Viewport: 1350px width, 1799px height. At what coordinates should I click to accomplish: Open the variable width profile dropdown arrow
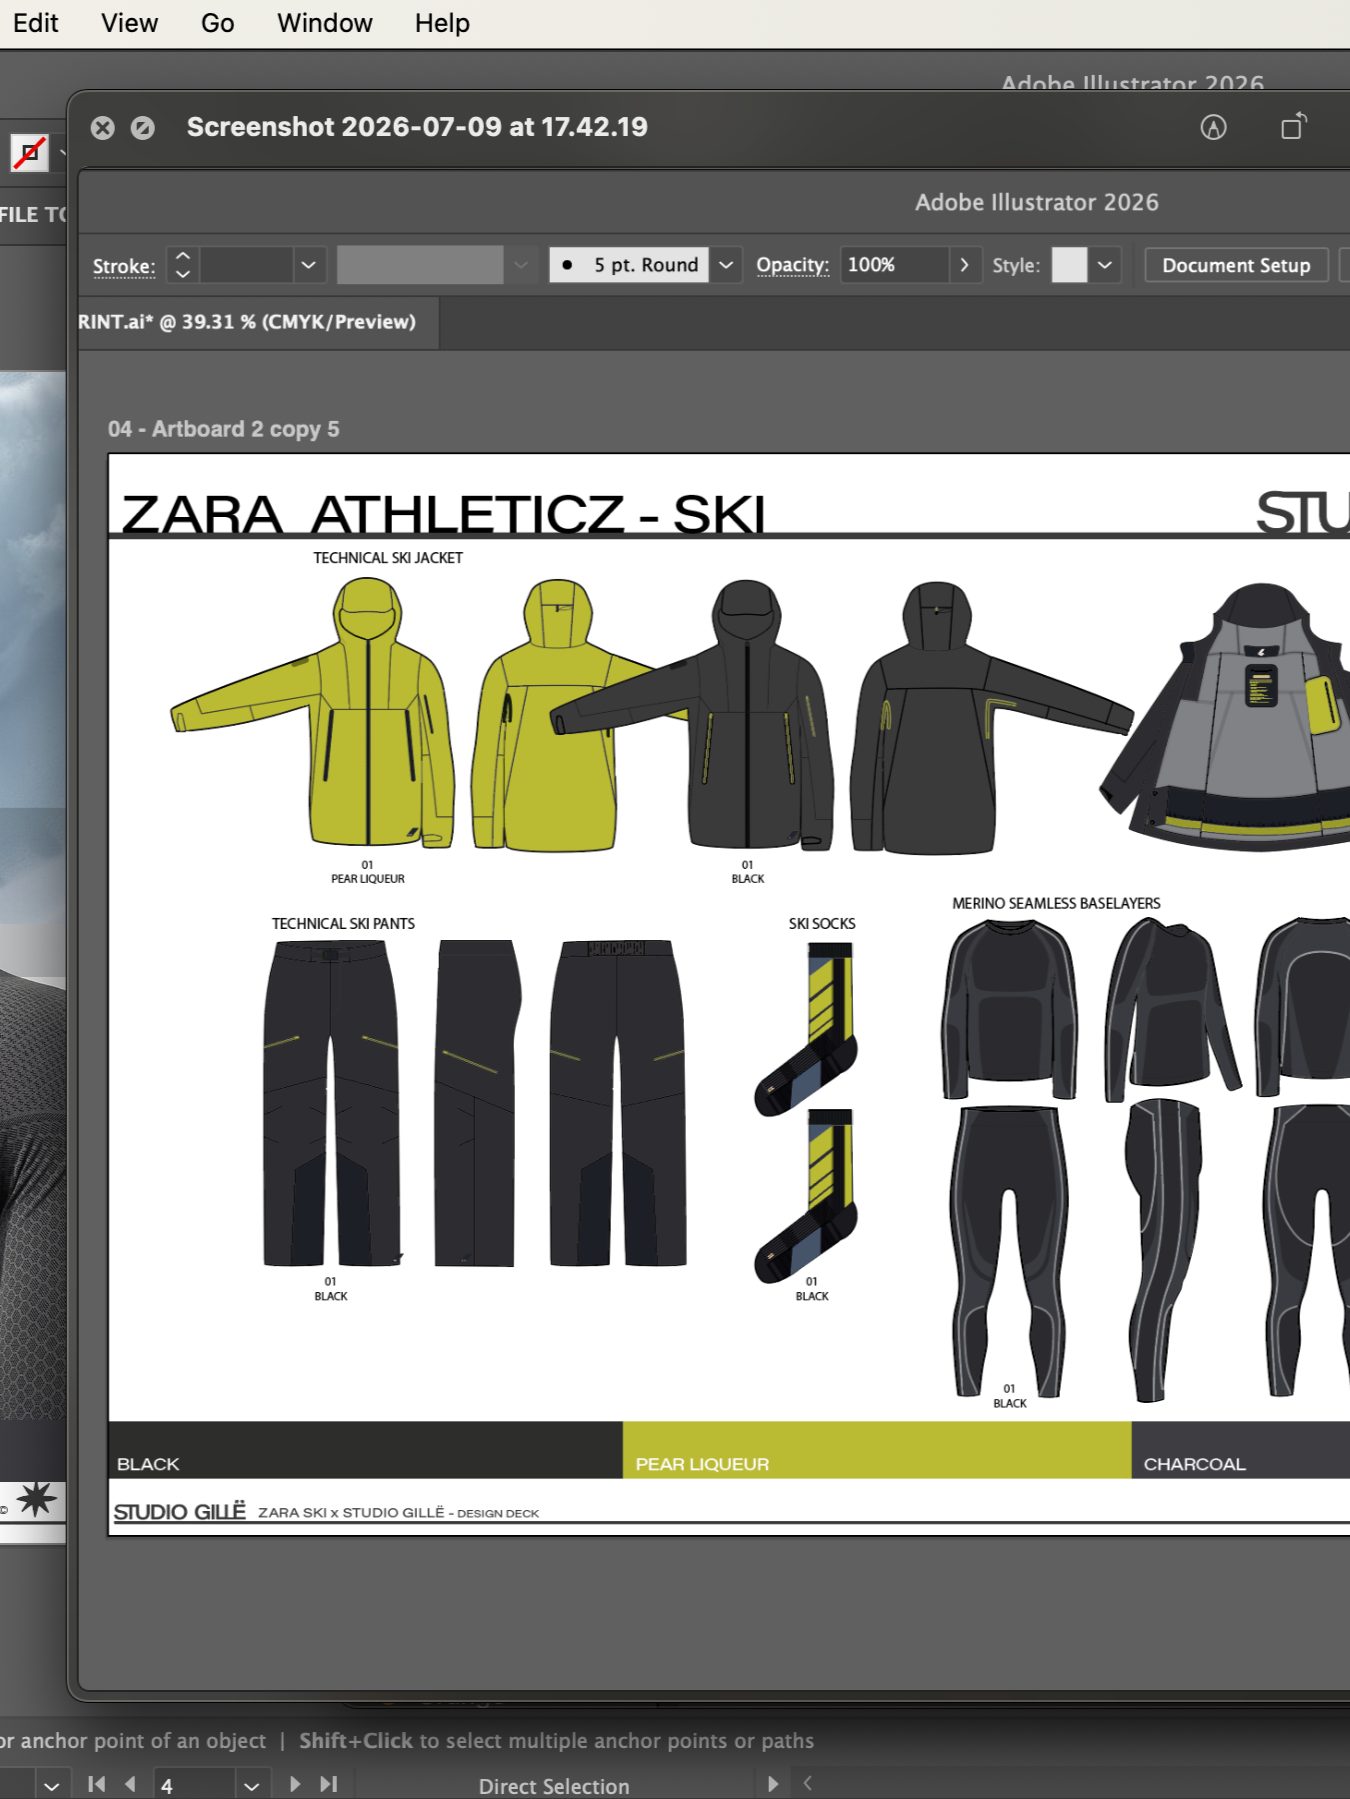coord(521,265)
